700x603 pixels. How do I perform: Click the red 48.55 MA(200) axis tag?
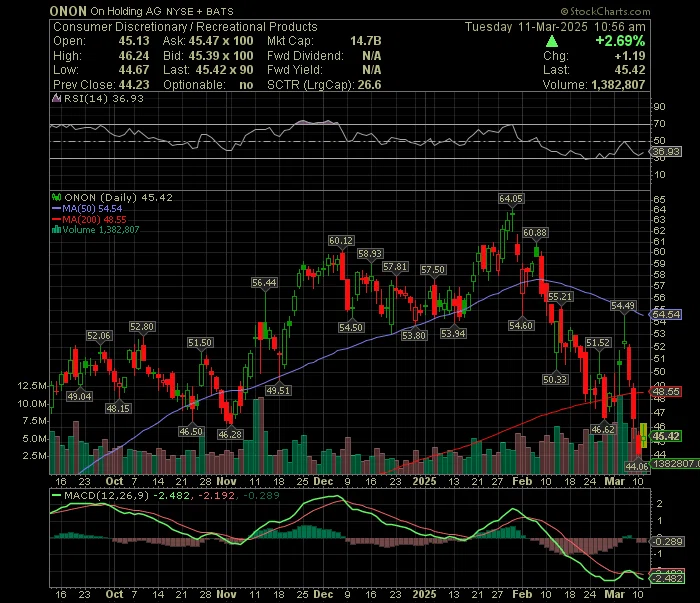click(x=666, y=392)
